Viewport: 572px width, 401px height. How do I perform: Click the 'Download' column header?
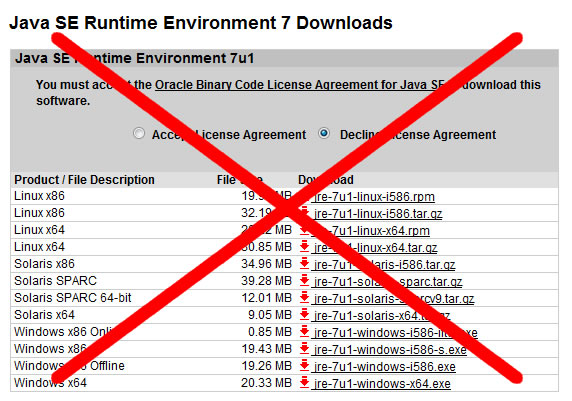326,180
